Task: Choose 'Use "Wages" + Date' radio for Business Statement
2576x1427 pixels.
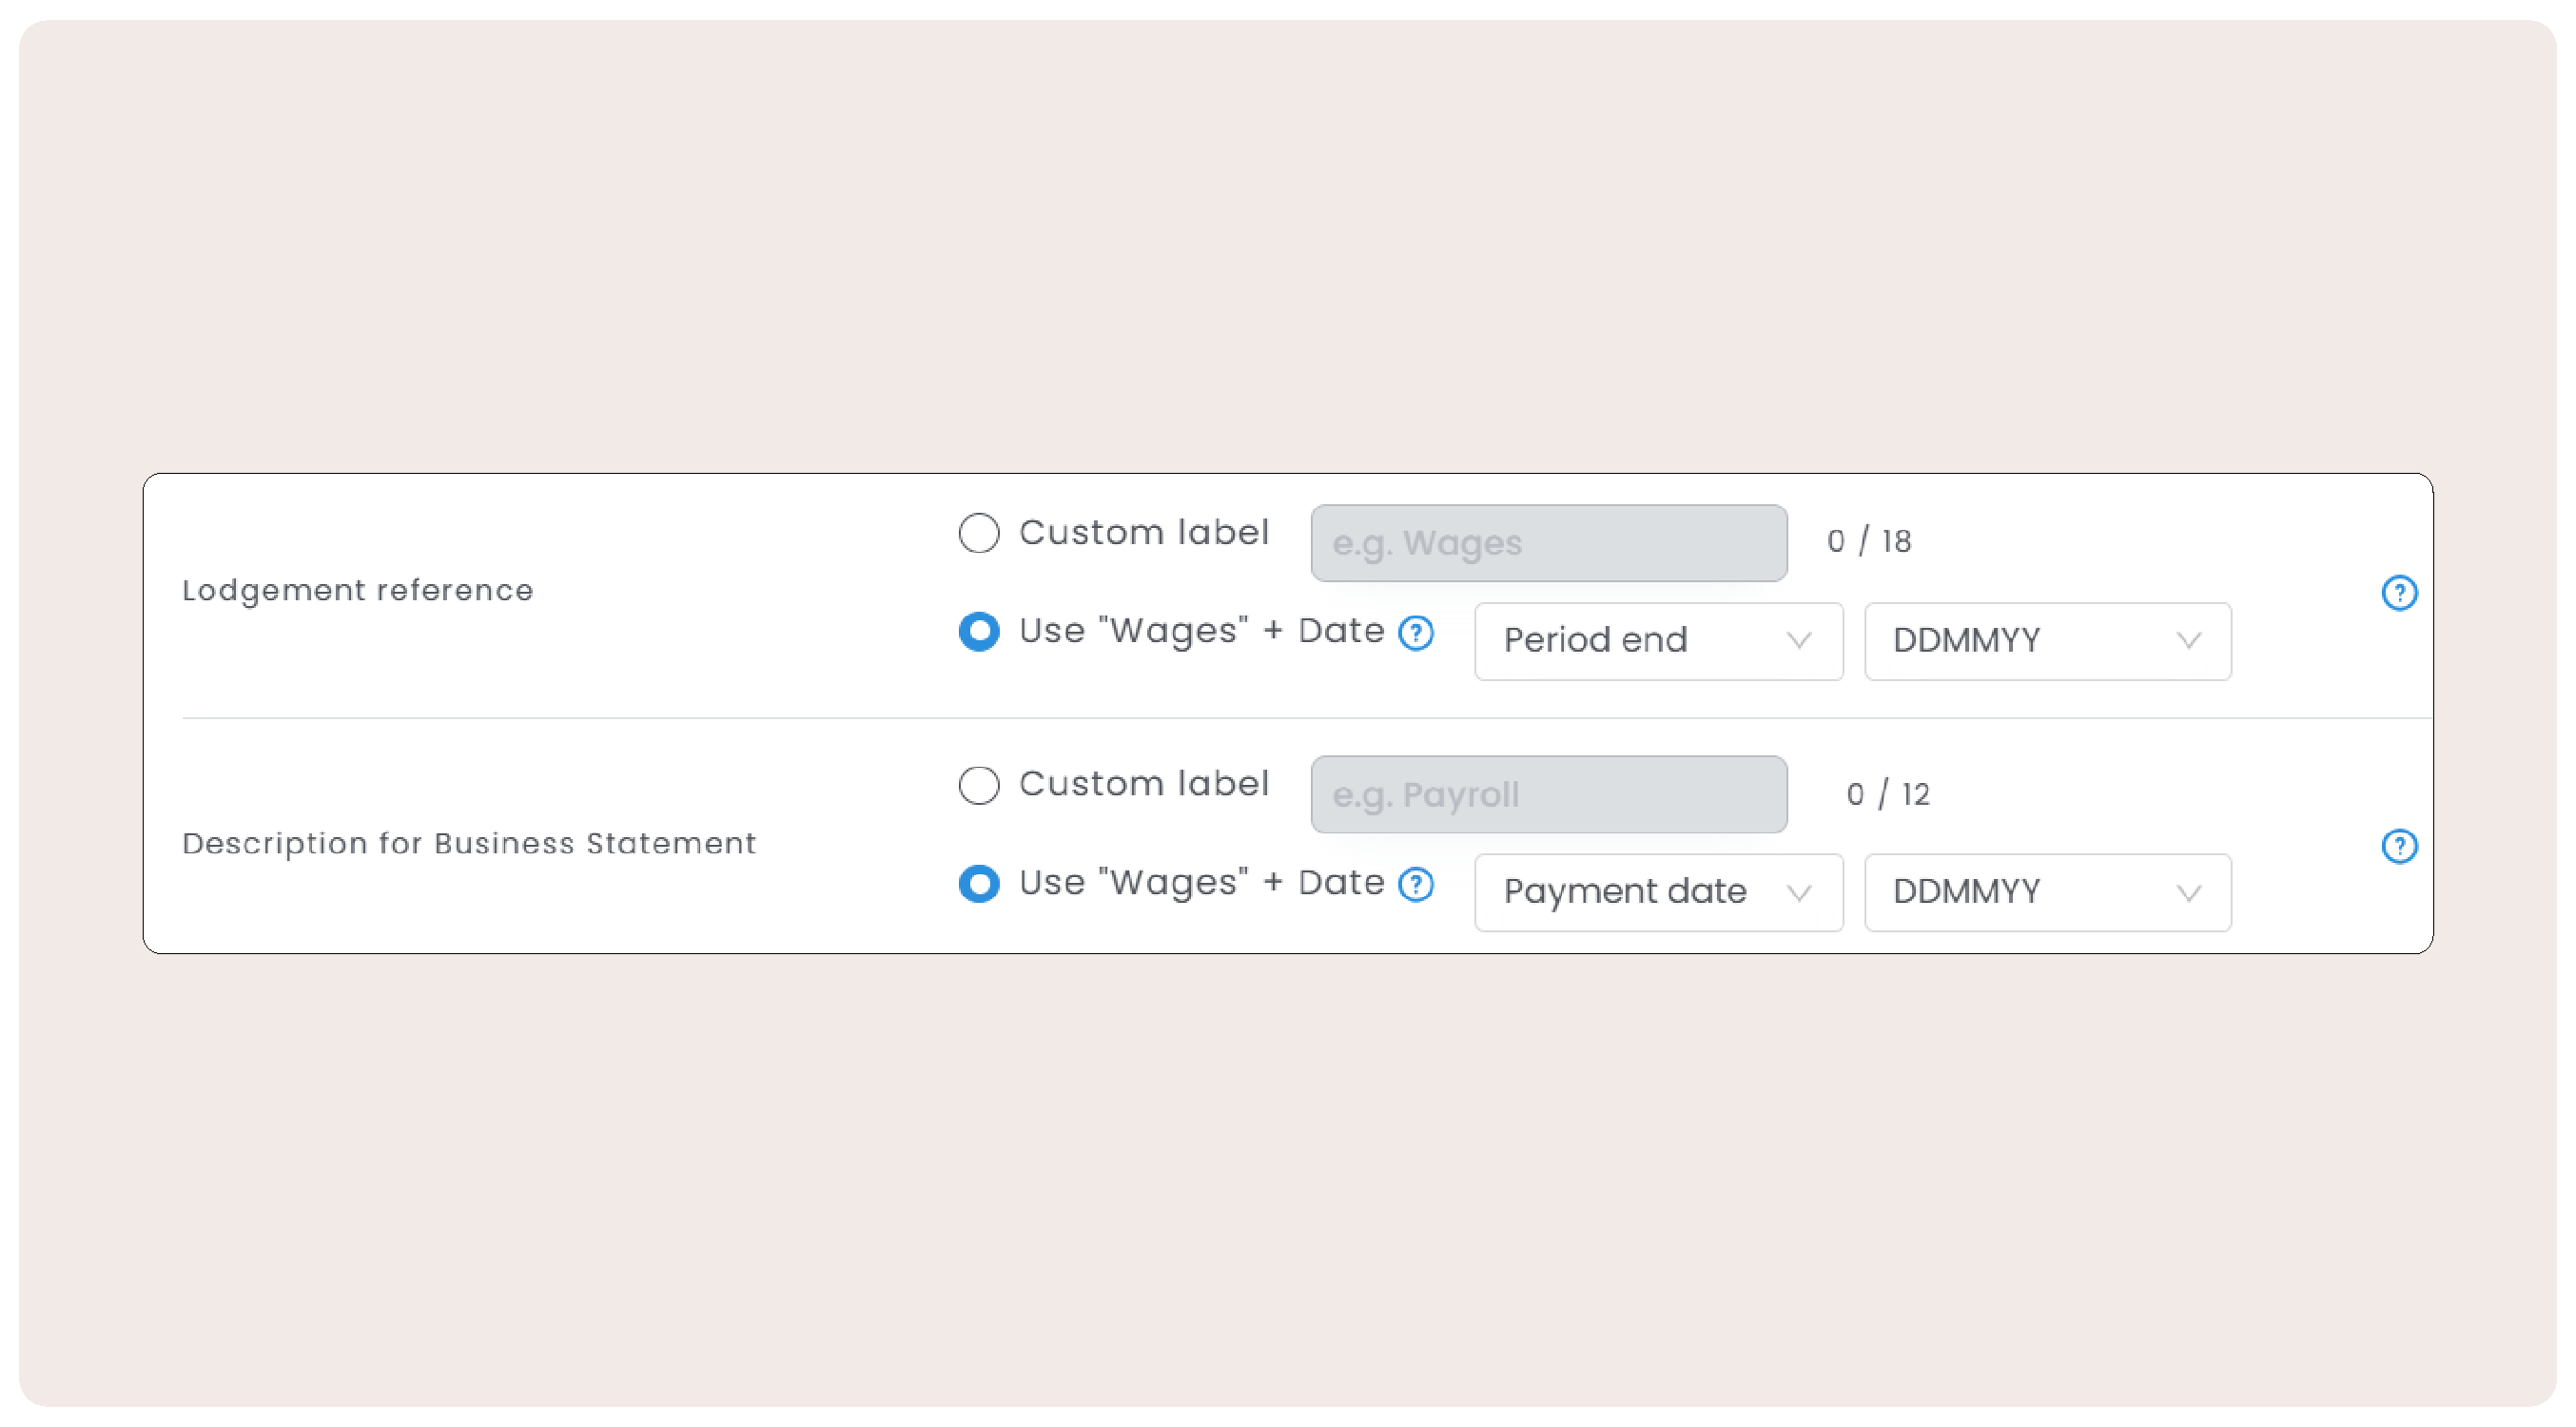Action: [978, 884]
